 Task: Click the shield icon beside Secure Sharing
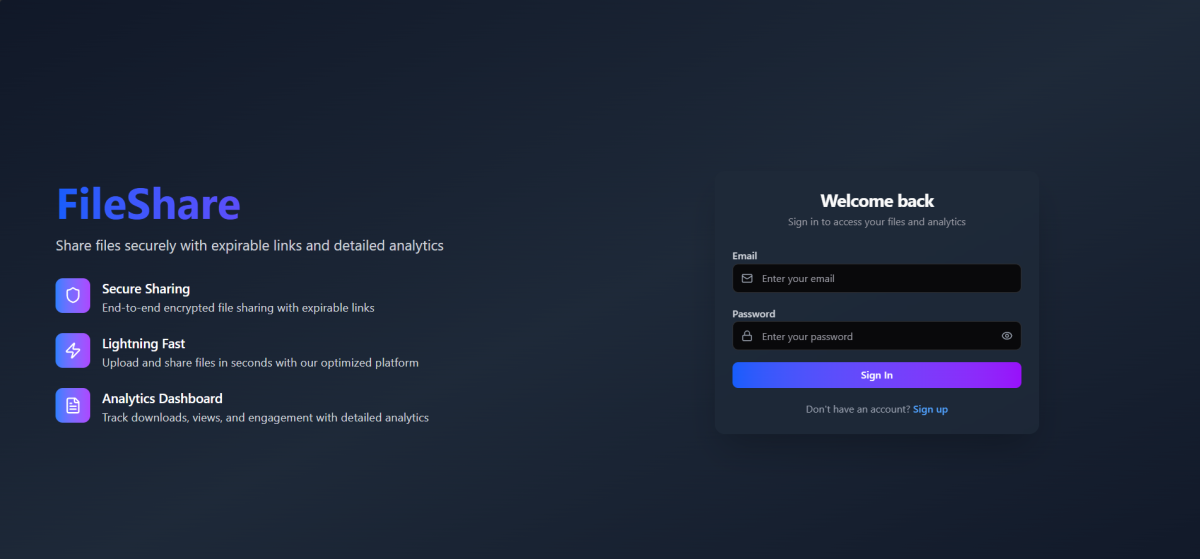pyautogui.click(x=73, y=296)
